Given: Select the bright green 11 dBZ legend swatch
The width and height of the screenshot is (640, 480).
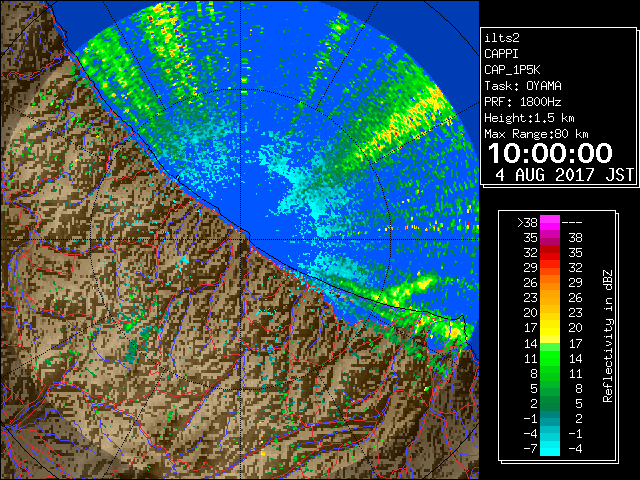Looking at the screenshot, I should click(550, 358).
